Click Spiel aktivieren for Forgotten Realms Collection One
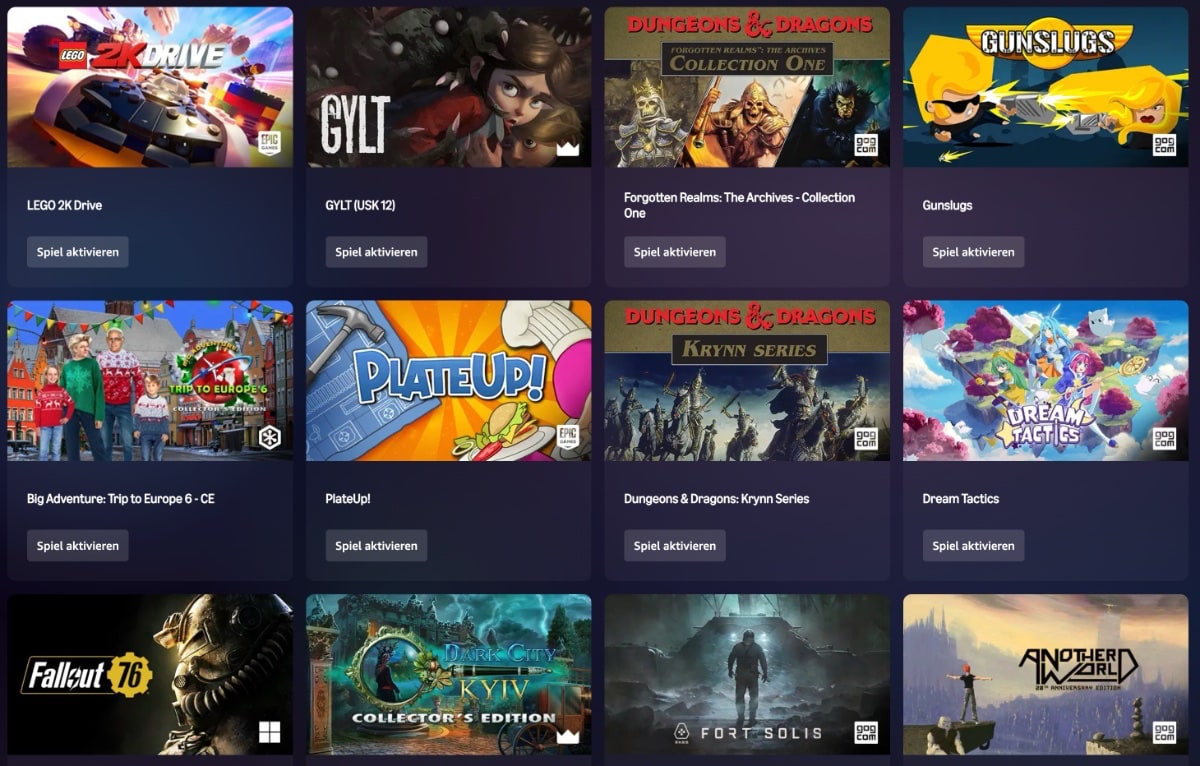 point(675,252)
